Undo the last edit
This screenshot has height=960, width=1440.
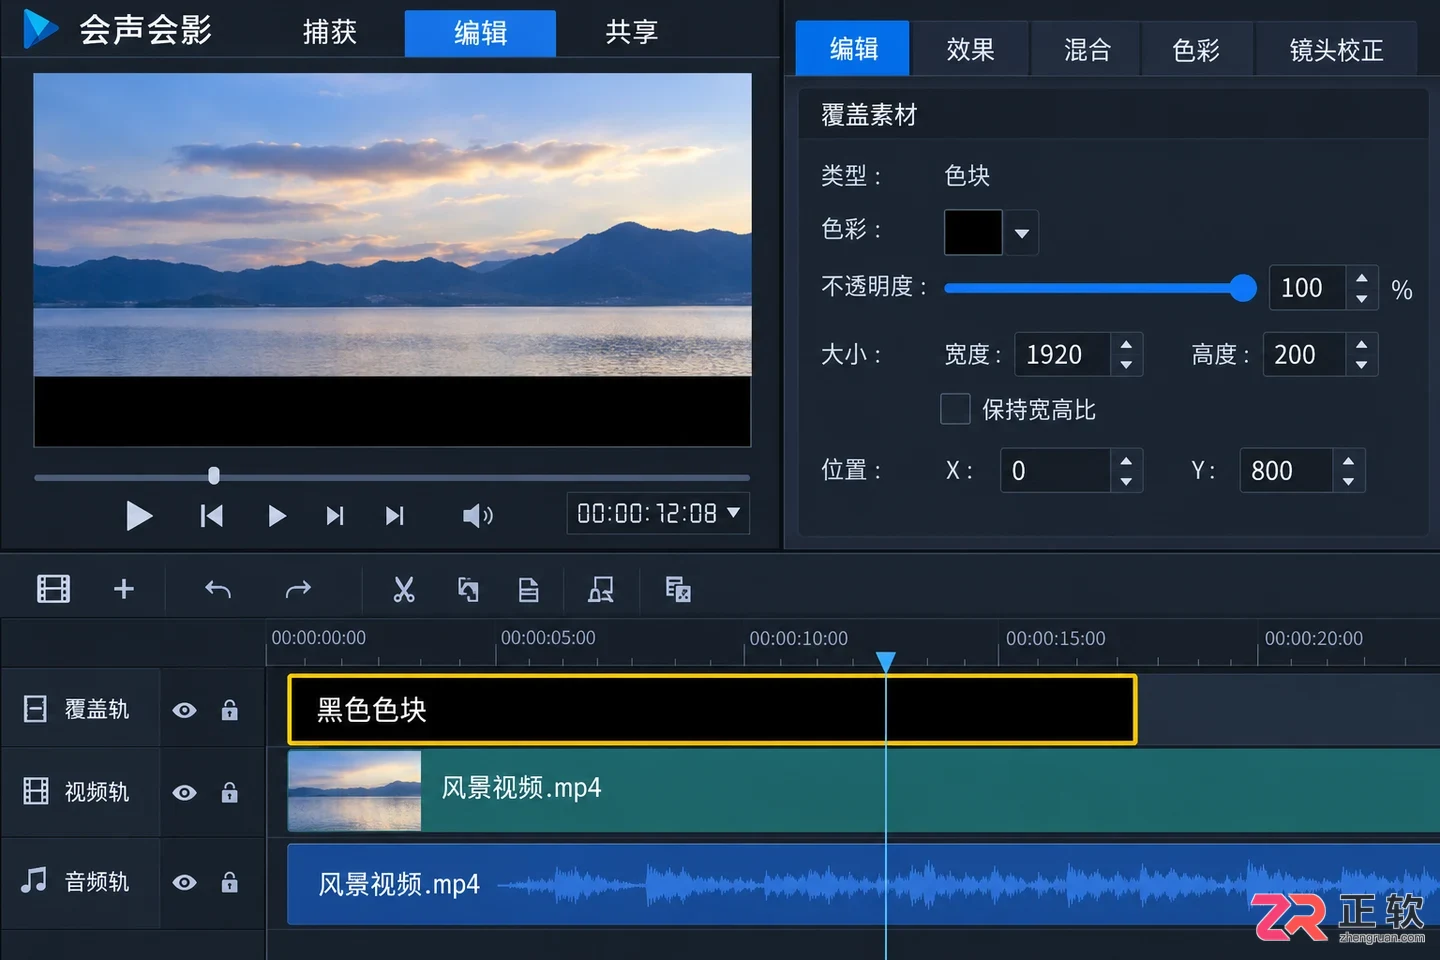(218, 590)
